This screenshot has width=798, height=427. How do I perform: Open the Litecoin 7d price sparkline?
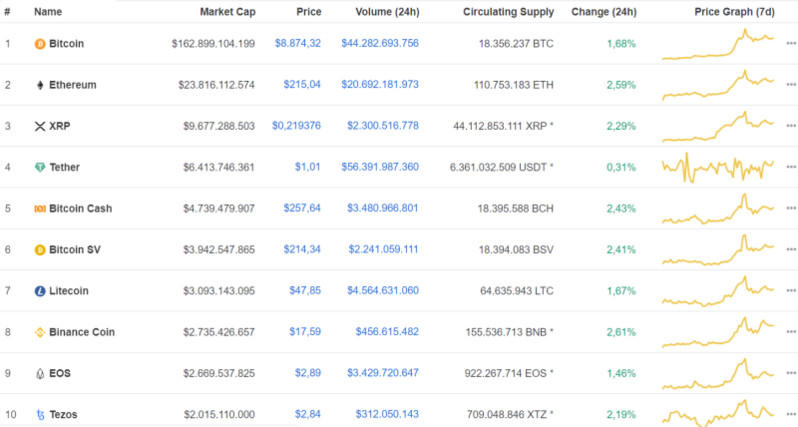pos(717,291)
